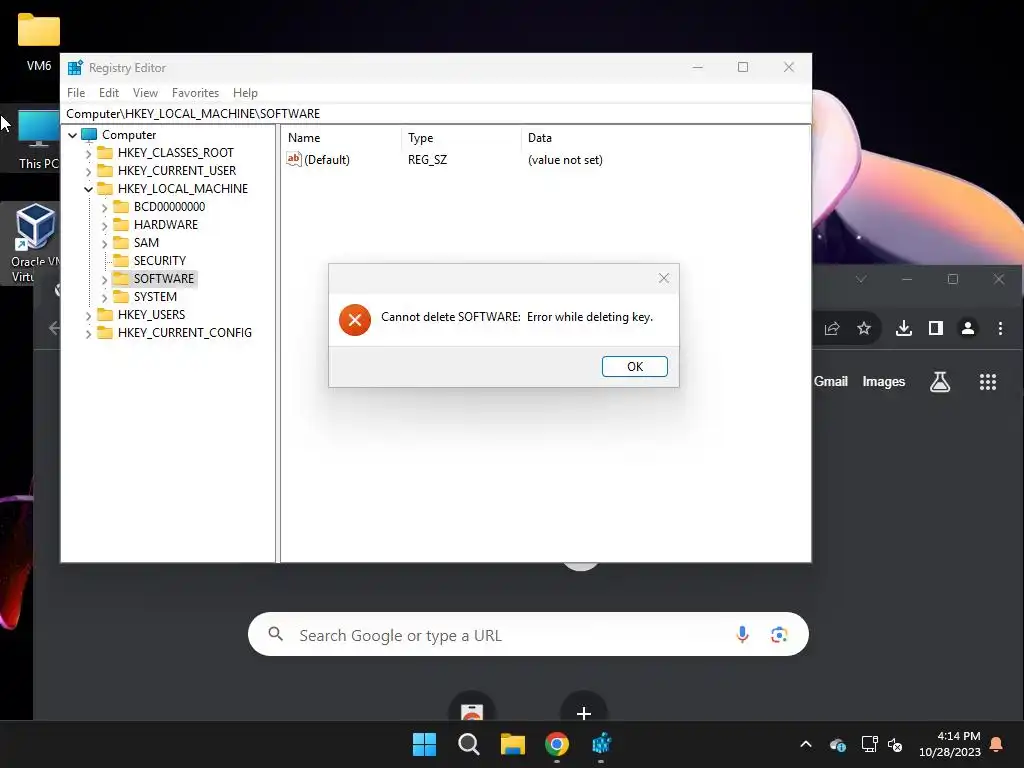Open File Explorer from taskbar
The height and width of the screenshot is (768, 1024).
(x=513, y=744)
